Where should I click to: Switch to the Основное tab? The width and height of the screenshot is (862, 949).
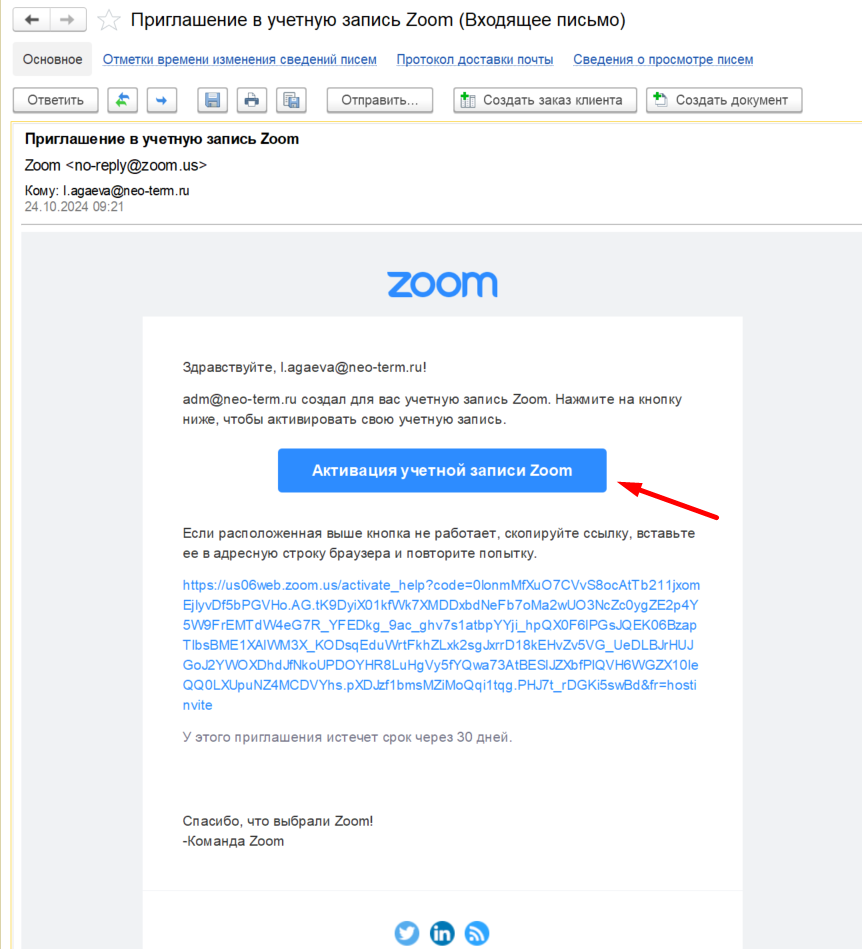tap(53, 59)
